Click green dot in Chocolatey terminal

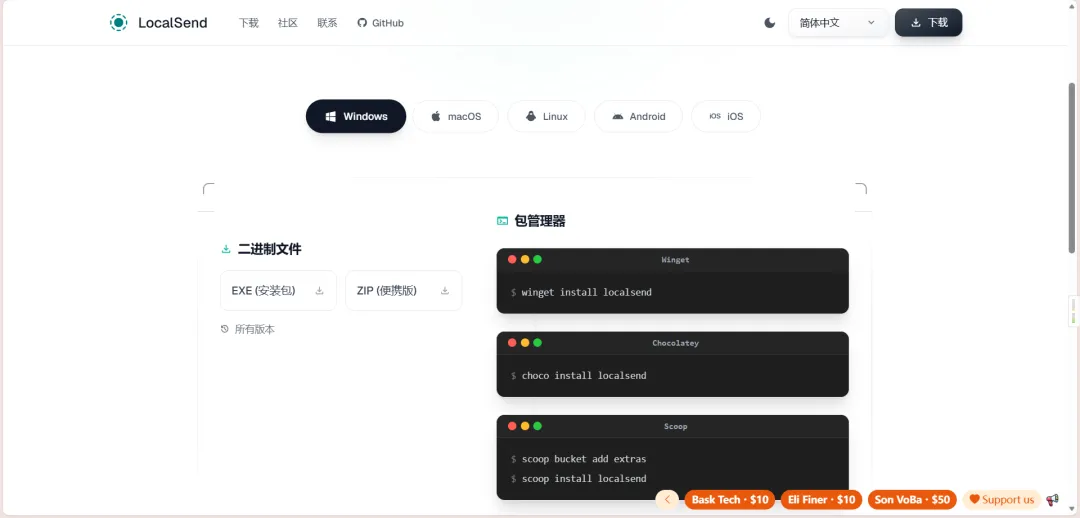point(537,343)
